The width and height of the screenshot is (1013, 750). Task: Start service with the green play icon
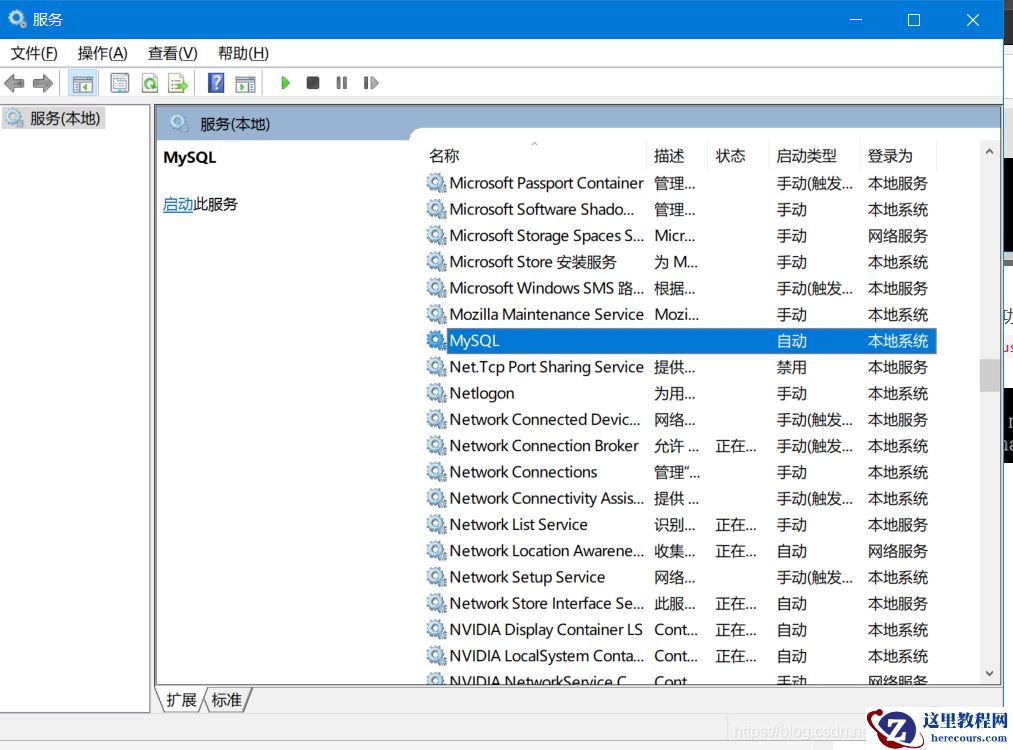pos(285,83)
